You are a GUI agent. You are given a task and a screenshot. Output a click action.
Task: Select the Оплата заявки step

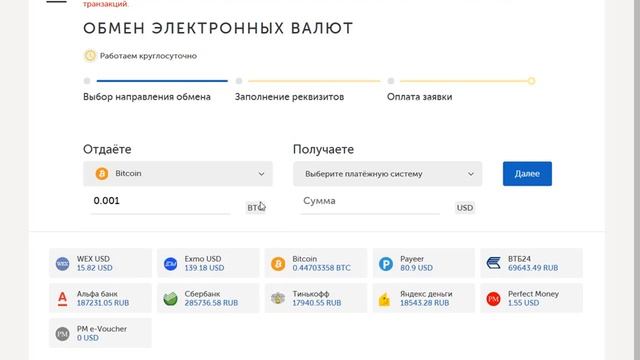click(420, 97)
